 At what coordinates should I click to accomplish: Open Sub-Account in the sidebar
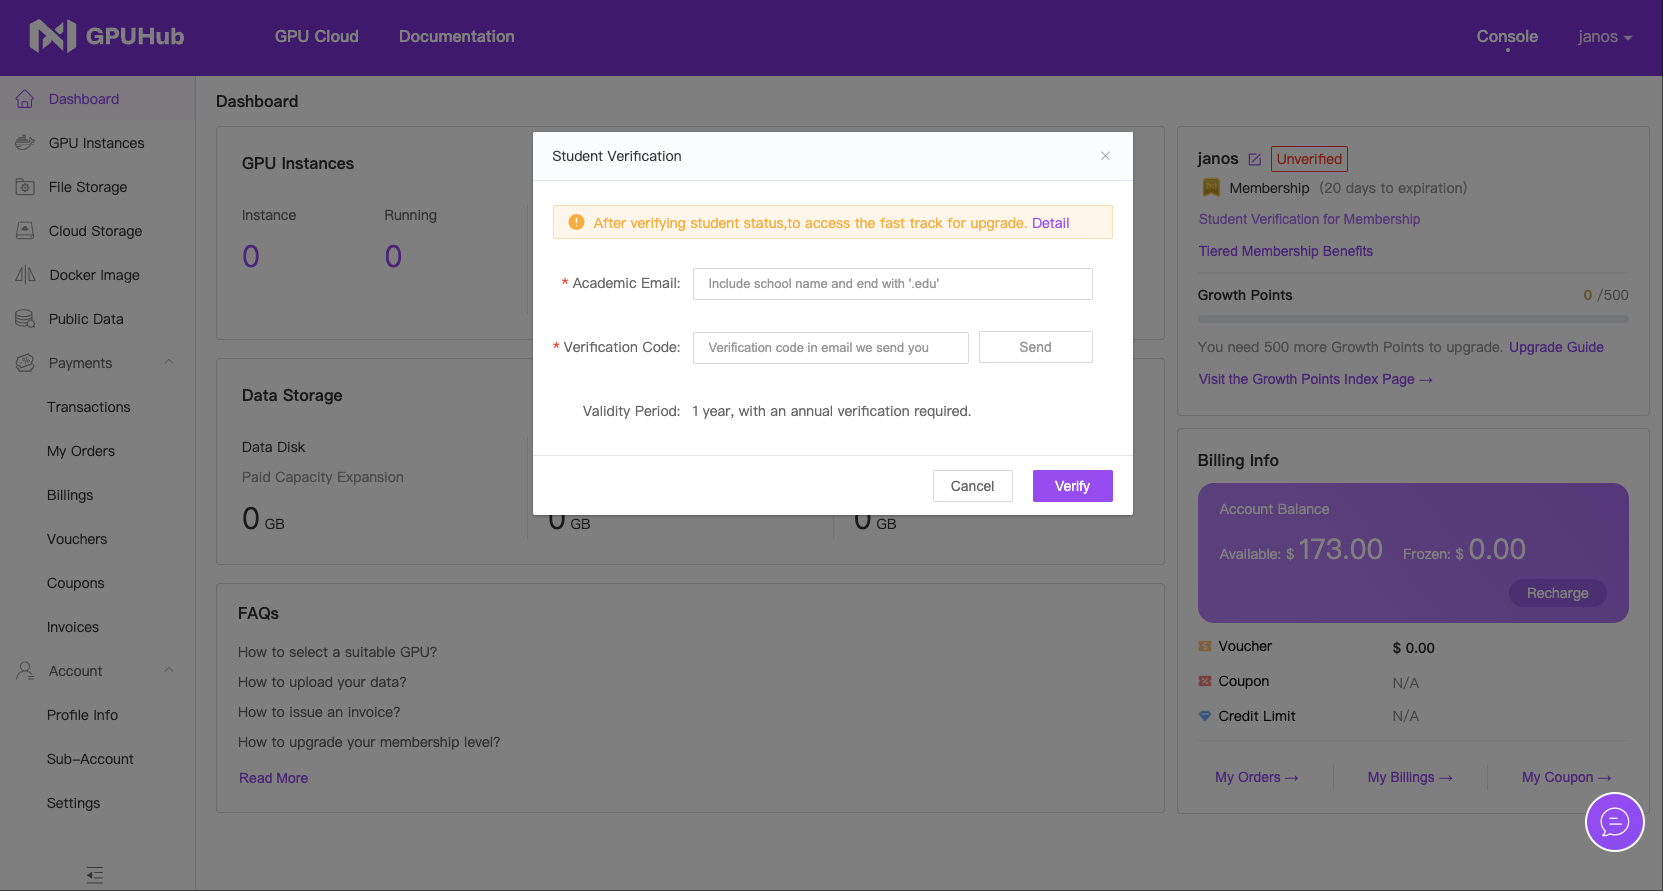tap(90, 759)
